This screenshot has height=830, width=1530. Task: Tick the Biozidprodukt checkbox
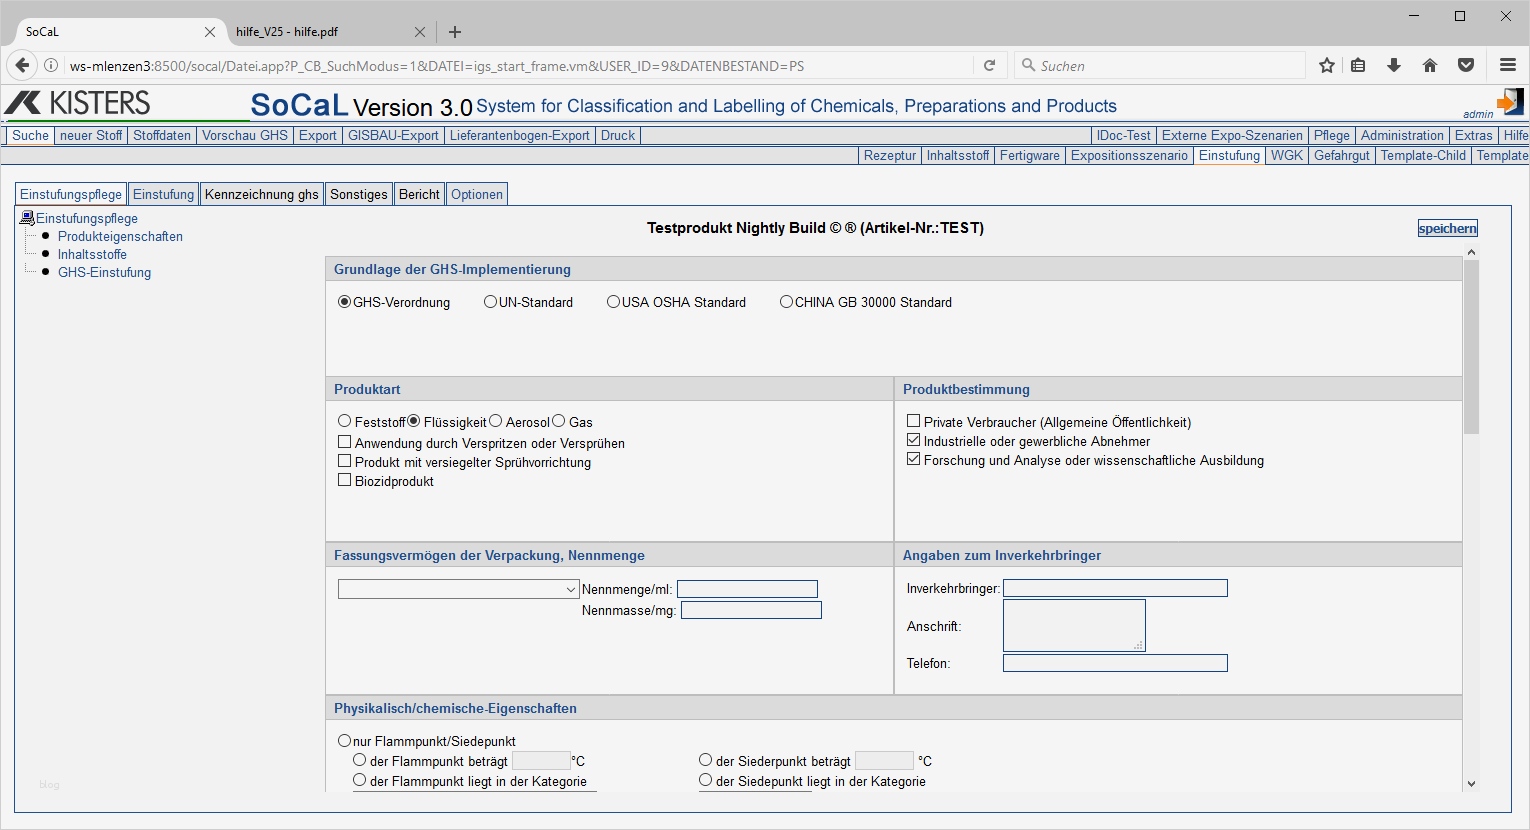pos(345,480)
